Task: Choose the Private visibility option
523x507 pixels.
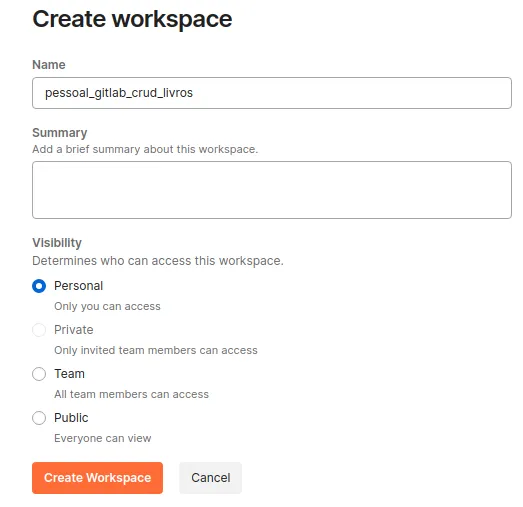Action: (x=39, y=330)
